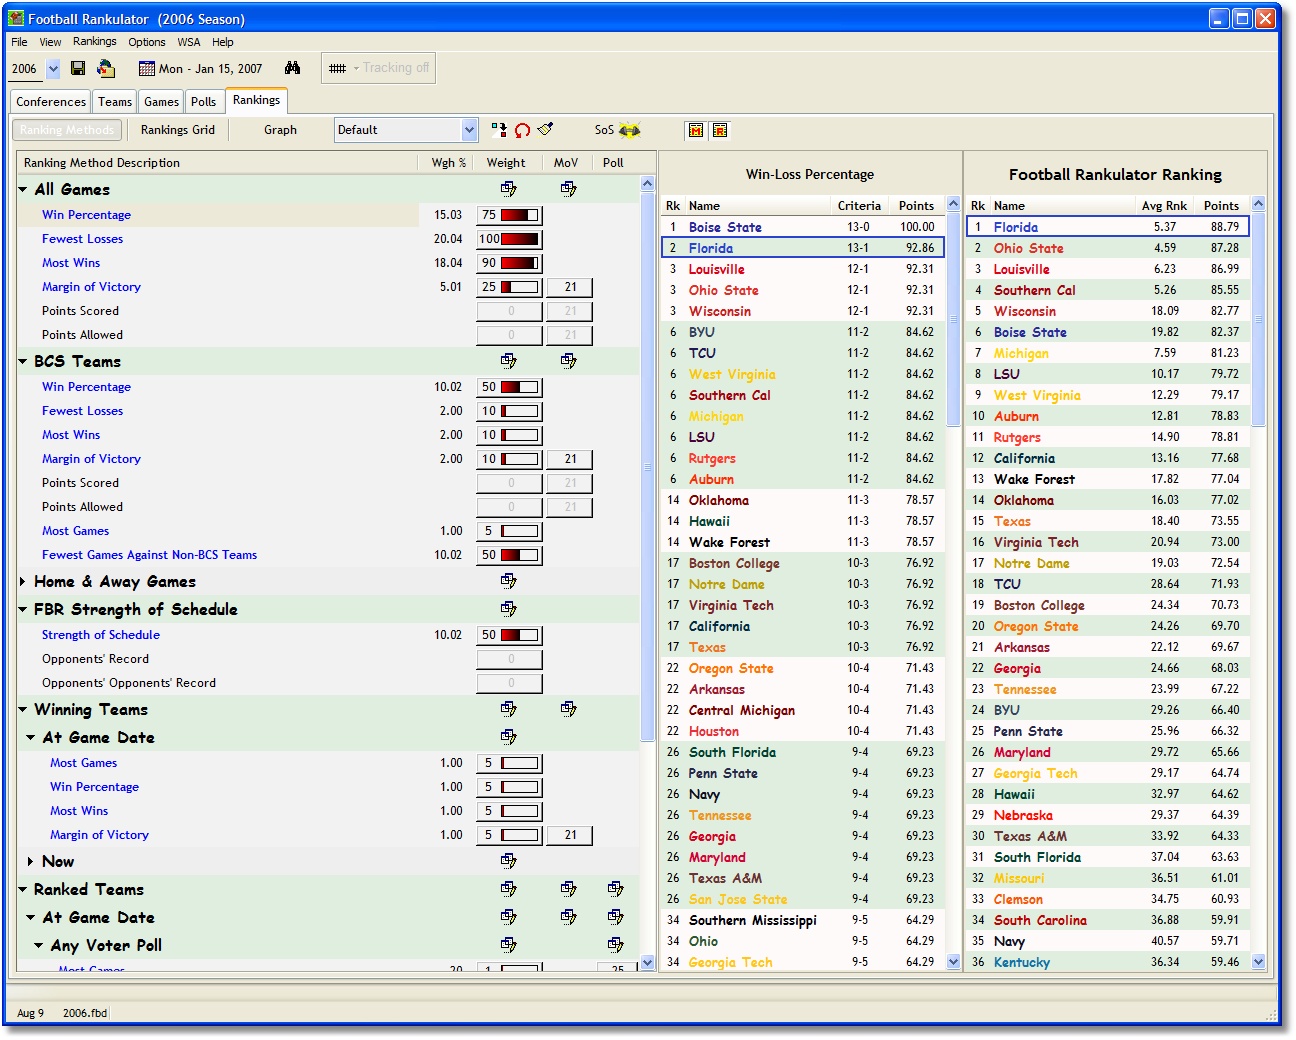The width and height of the screenshot is (1296, 1040).
Task: Click the yellow M icon in toolbar
Action: (x=696, y=130)
